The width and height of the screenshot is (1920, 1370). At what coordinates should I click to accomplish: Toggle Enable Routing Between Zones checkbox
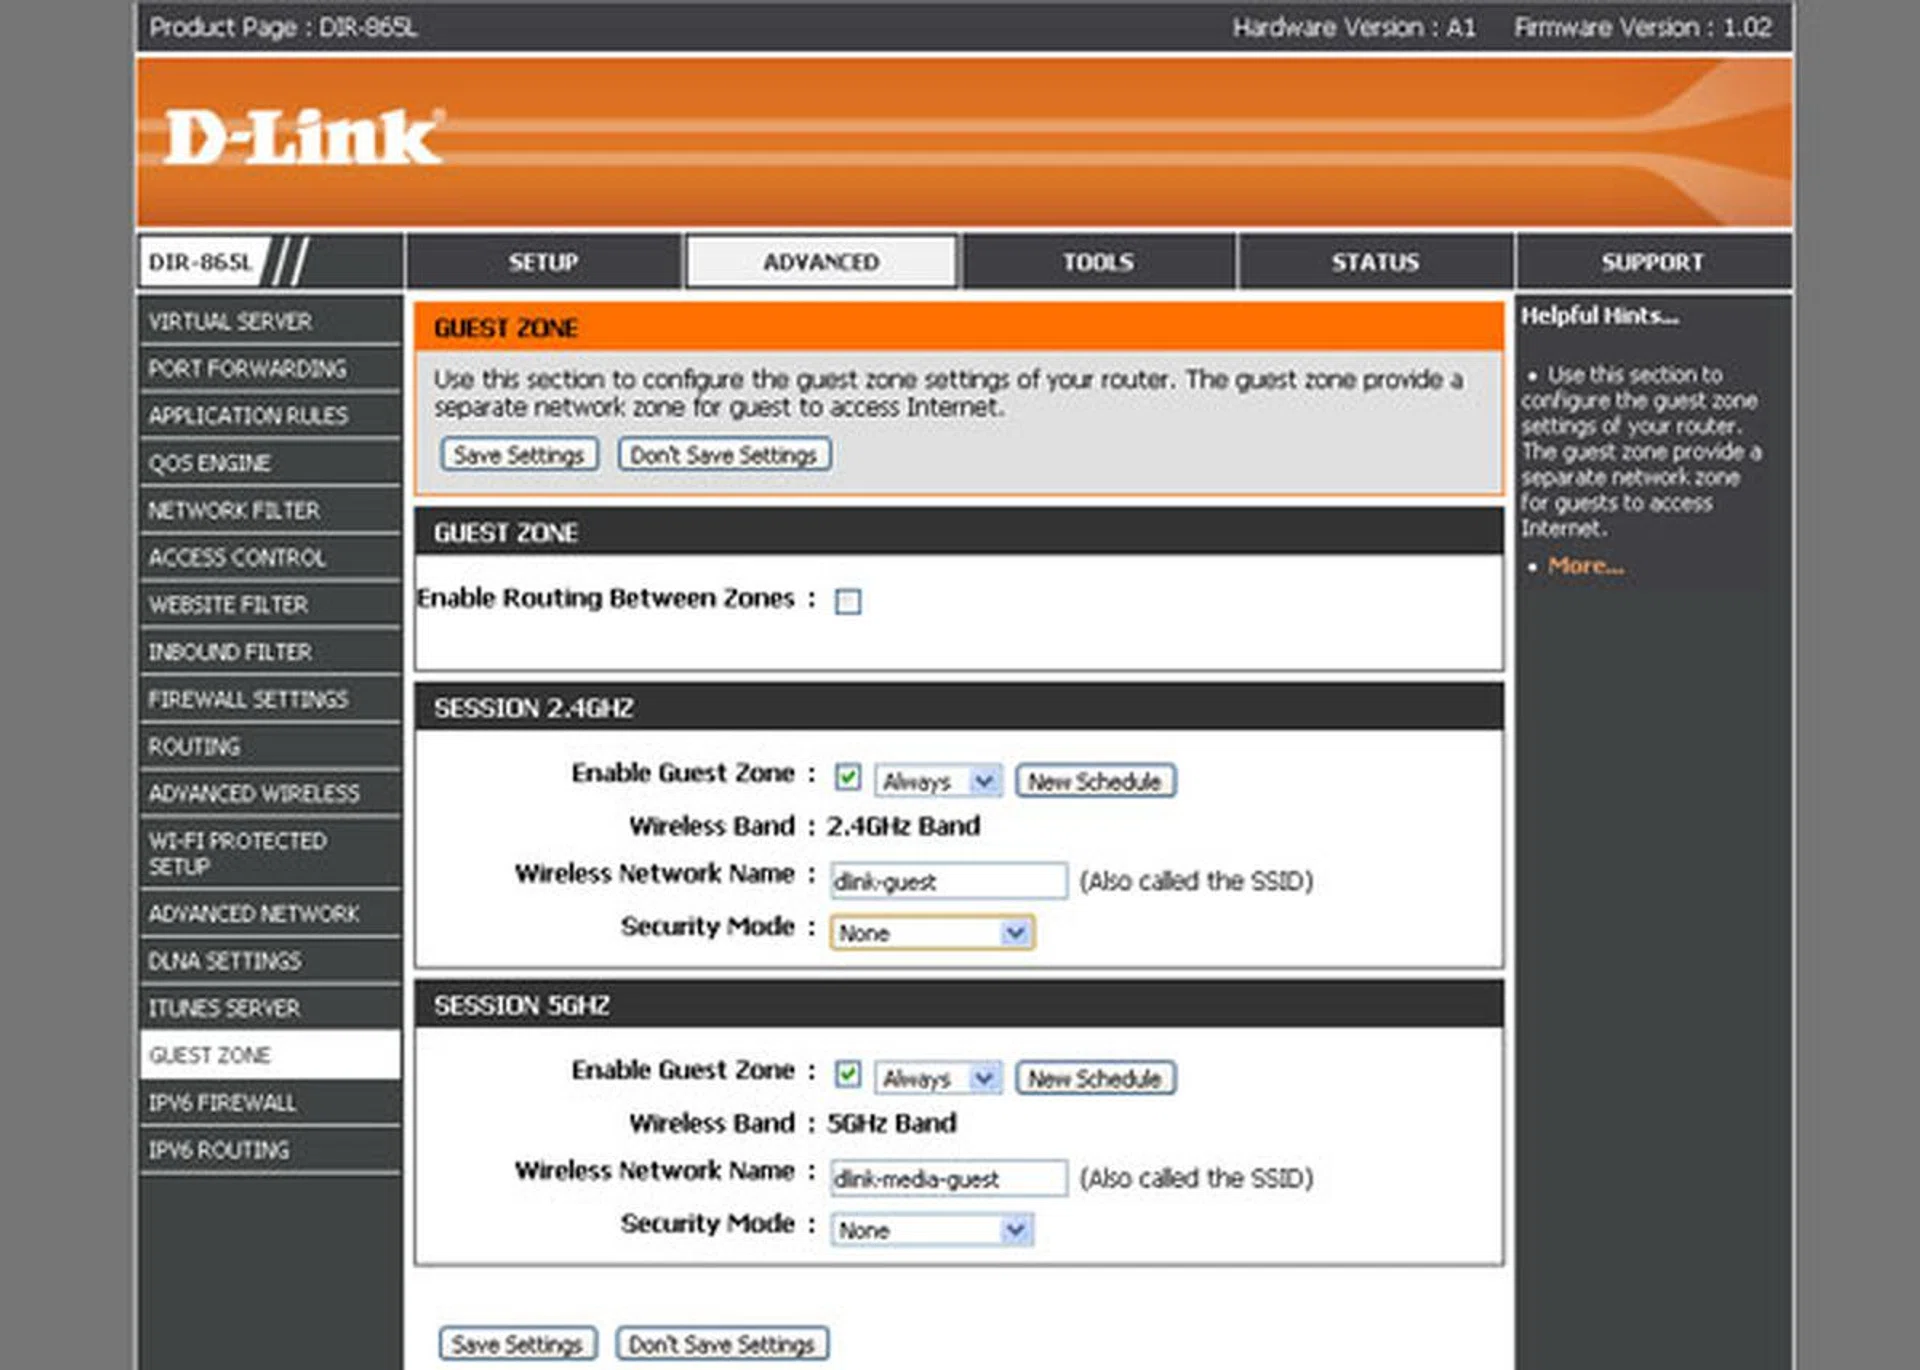(x=847, y=601)
